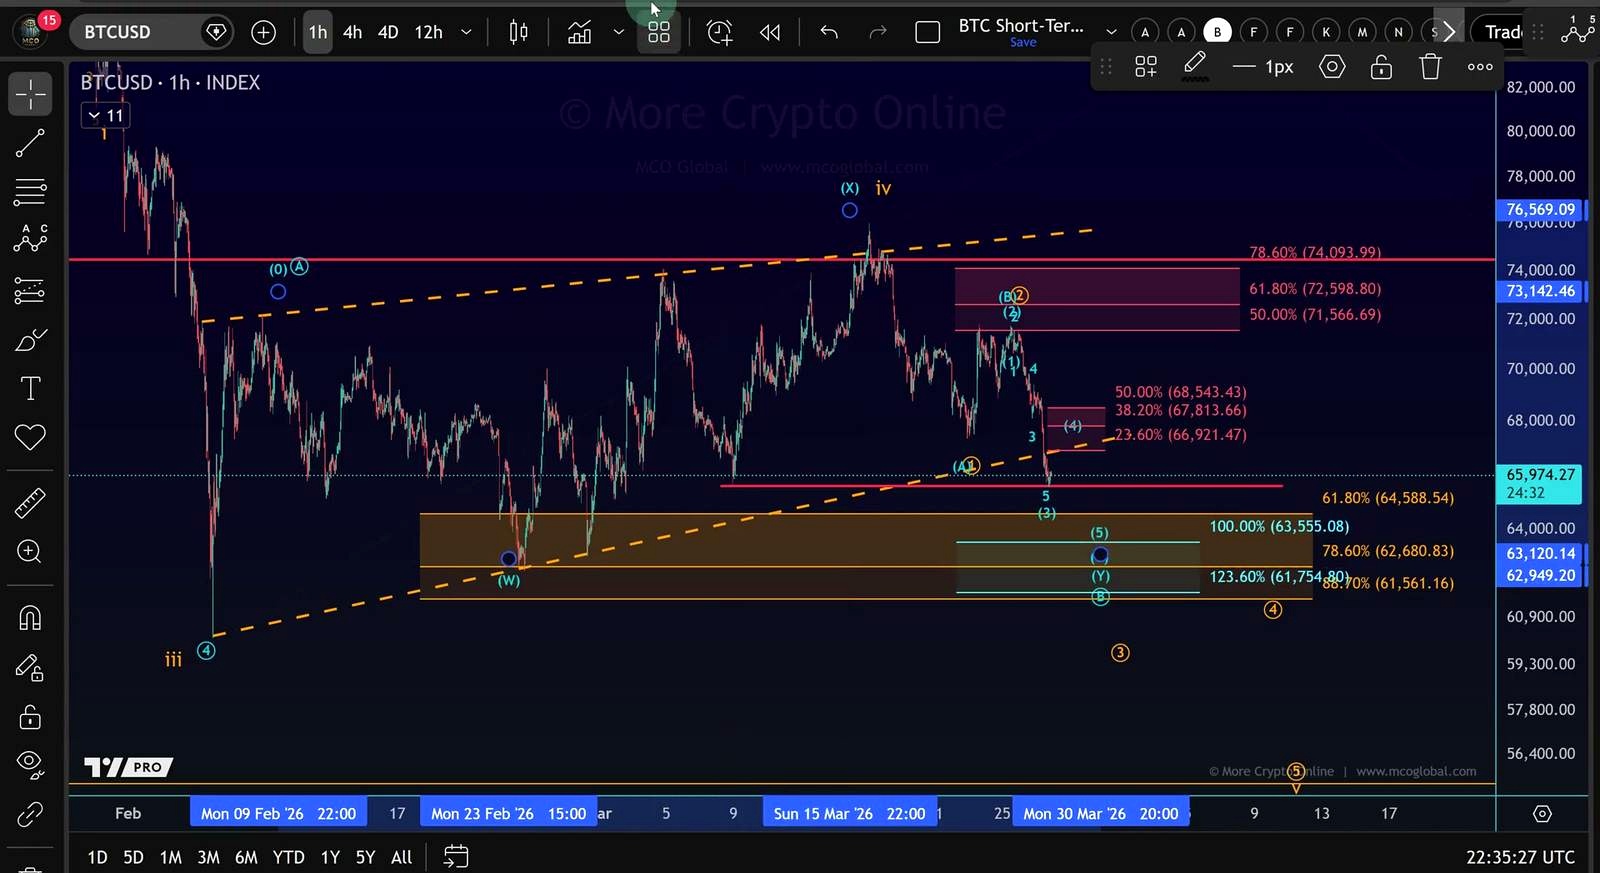
Task: Toggle lock all drawings in sidebar
Action: pos(30,716)
